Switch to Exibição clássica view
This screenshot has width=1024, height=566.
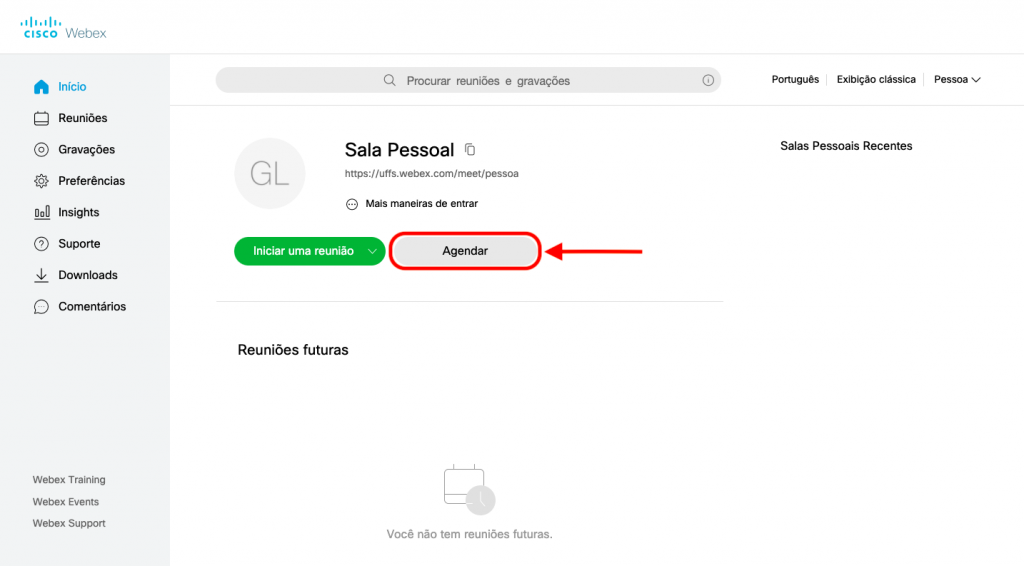[x=876, y=80]
